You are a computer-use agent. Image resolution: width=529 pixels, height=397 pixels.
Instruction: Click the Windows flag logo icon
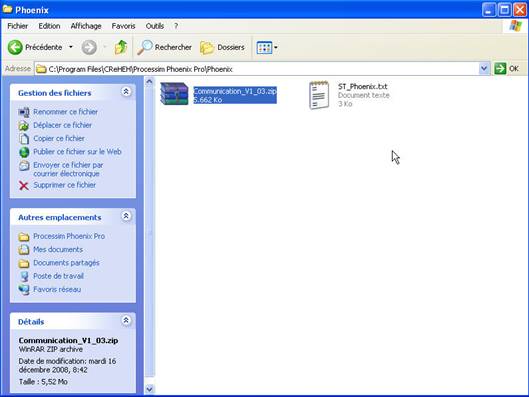(516, 26)
